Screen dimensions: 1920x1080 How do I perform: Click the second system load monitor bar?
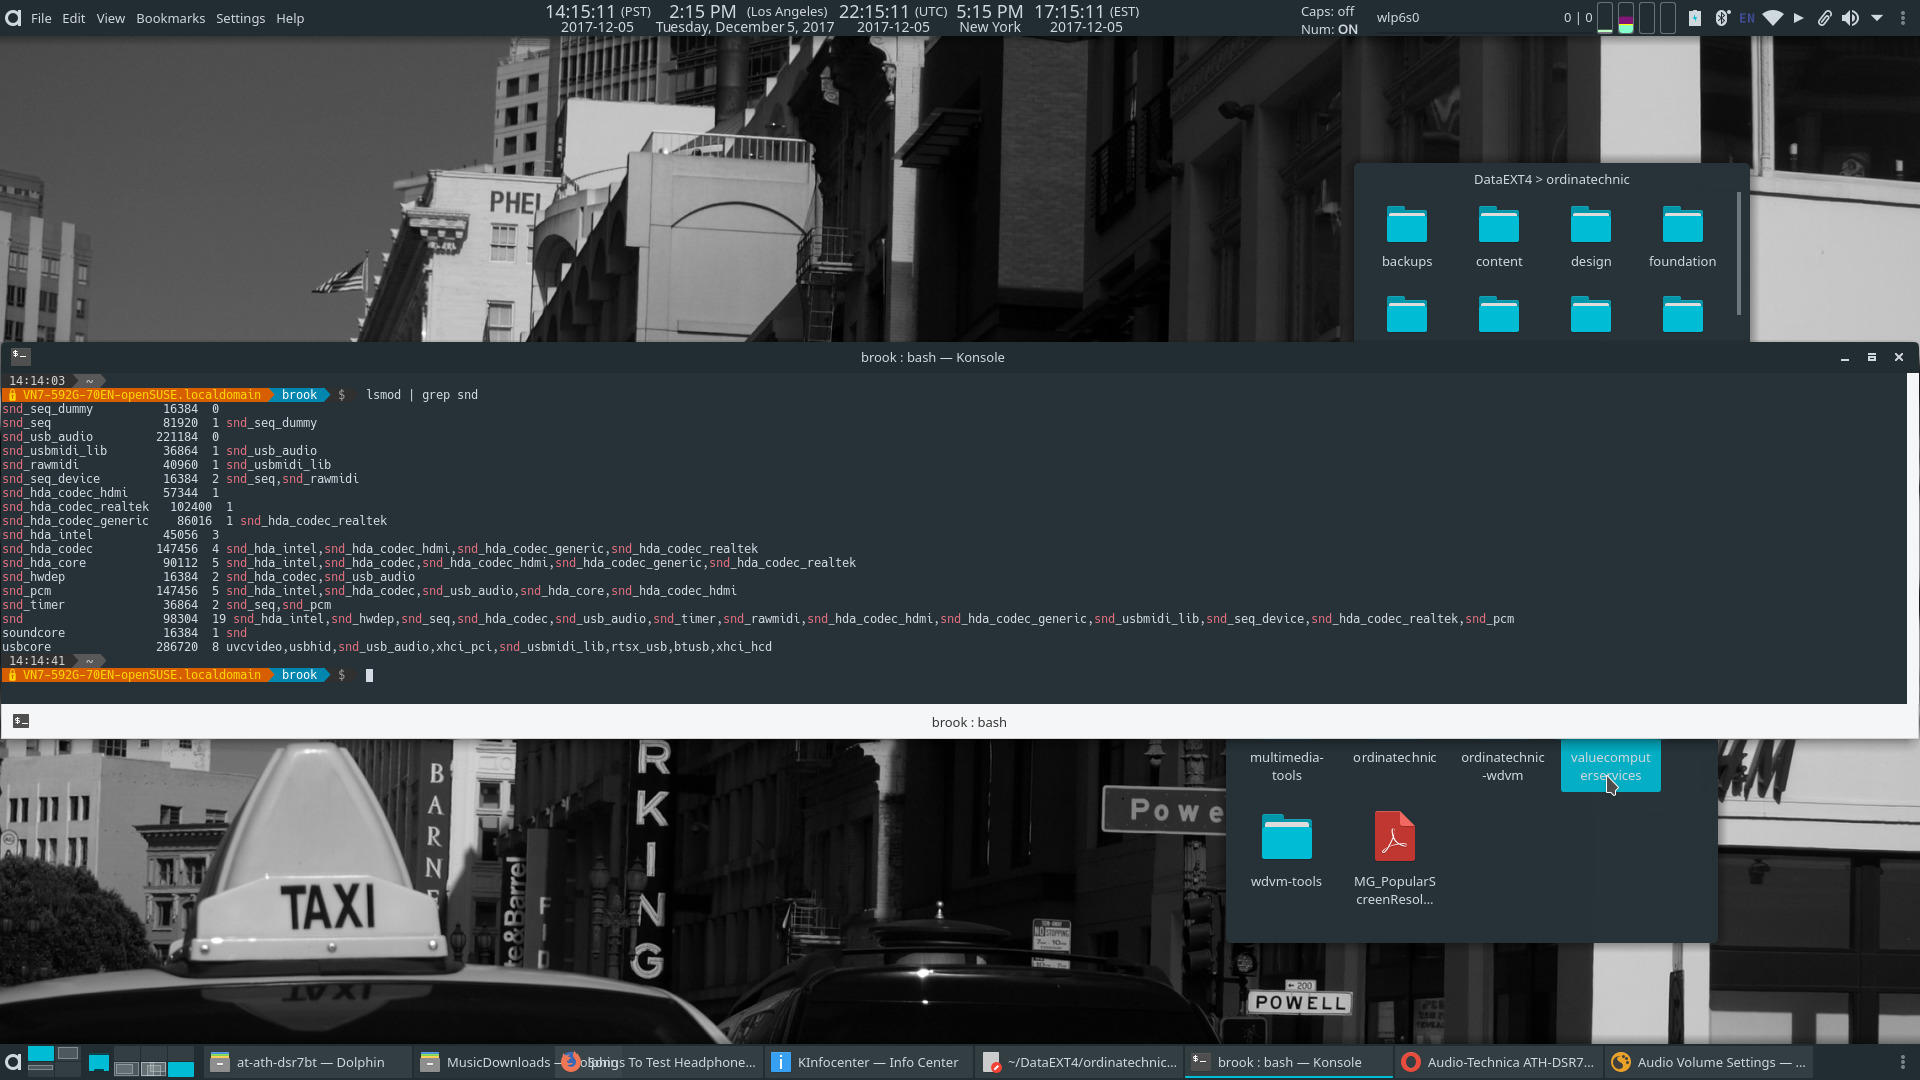click(x=1626, y=18)
